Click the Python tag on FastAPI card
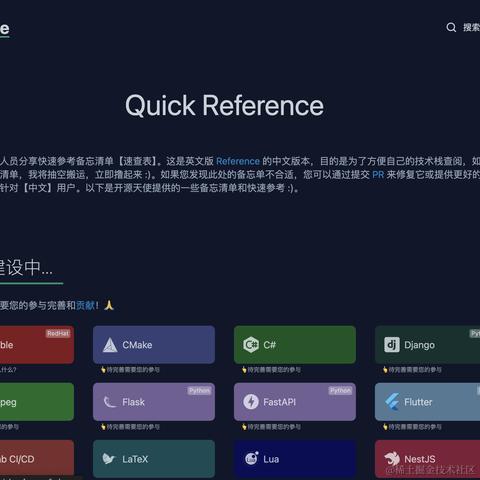 [x=340, y=390]
